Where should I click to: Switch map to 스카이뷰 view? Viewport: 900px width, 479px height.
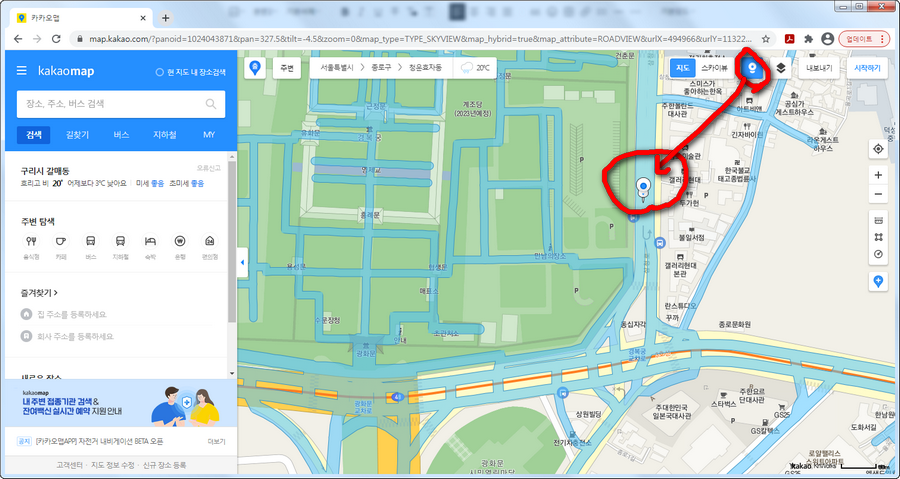click(x=715, y=68)
